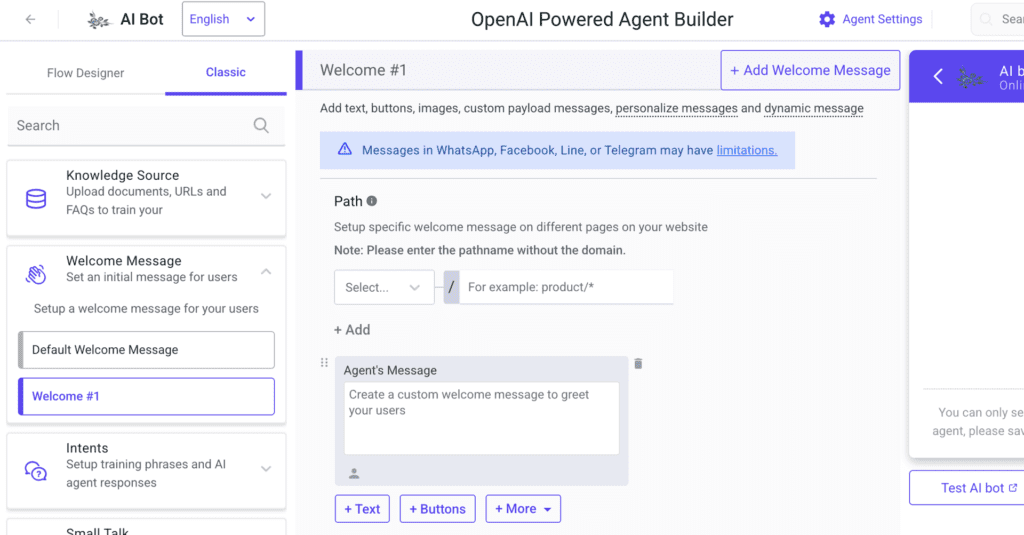Open the limitations link
The height and width of the screenshot is (535, 1024).
click(747, 150)
